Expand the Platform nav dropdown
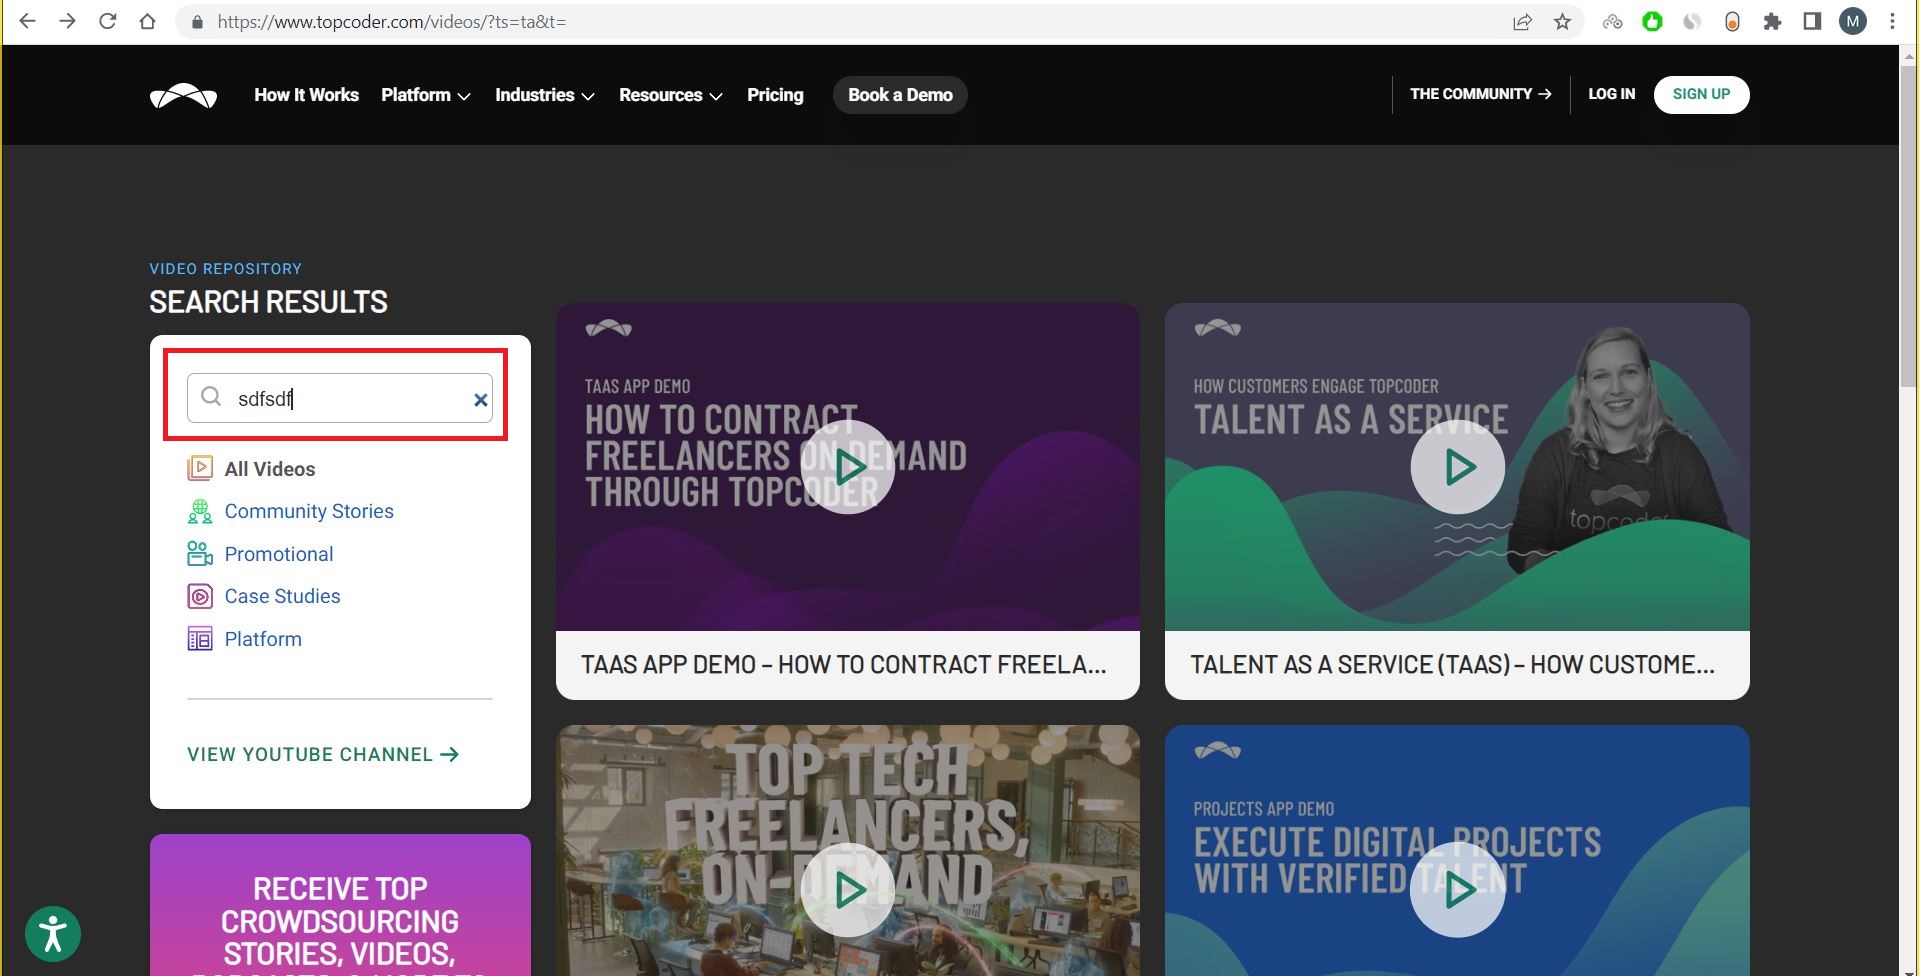The width and height of the screenshot is (1920, 976). [x=426, y=95]
